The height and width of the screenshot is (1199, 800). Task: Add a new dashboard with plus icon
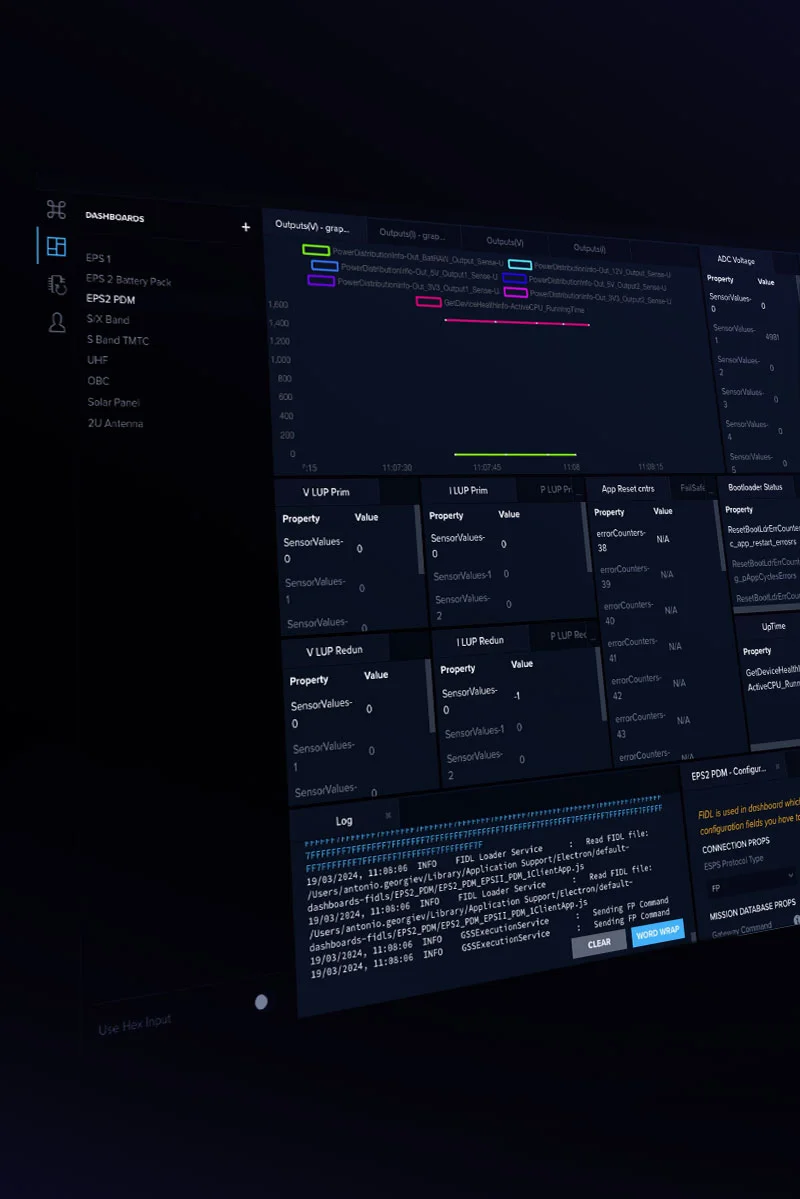[246, 226]
